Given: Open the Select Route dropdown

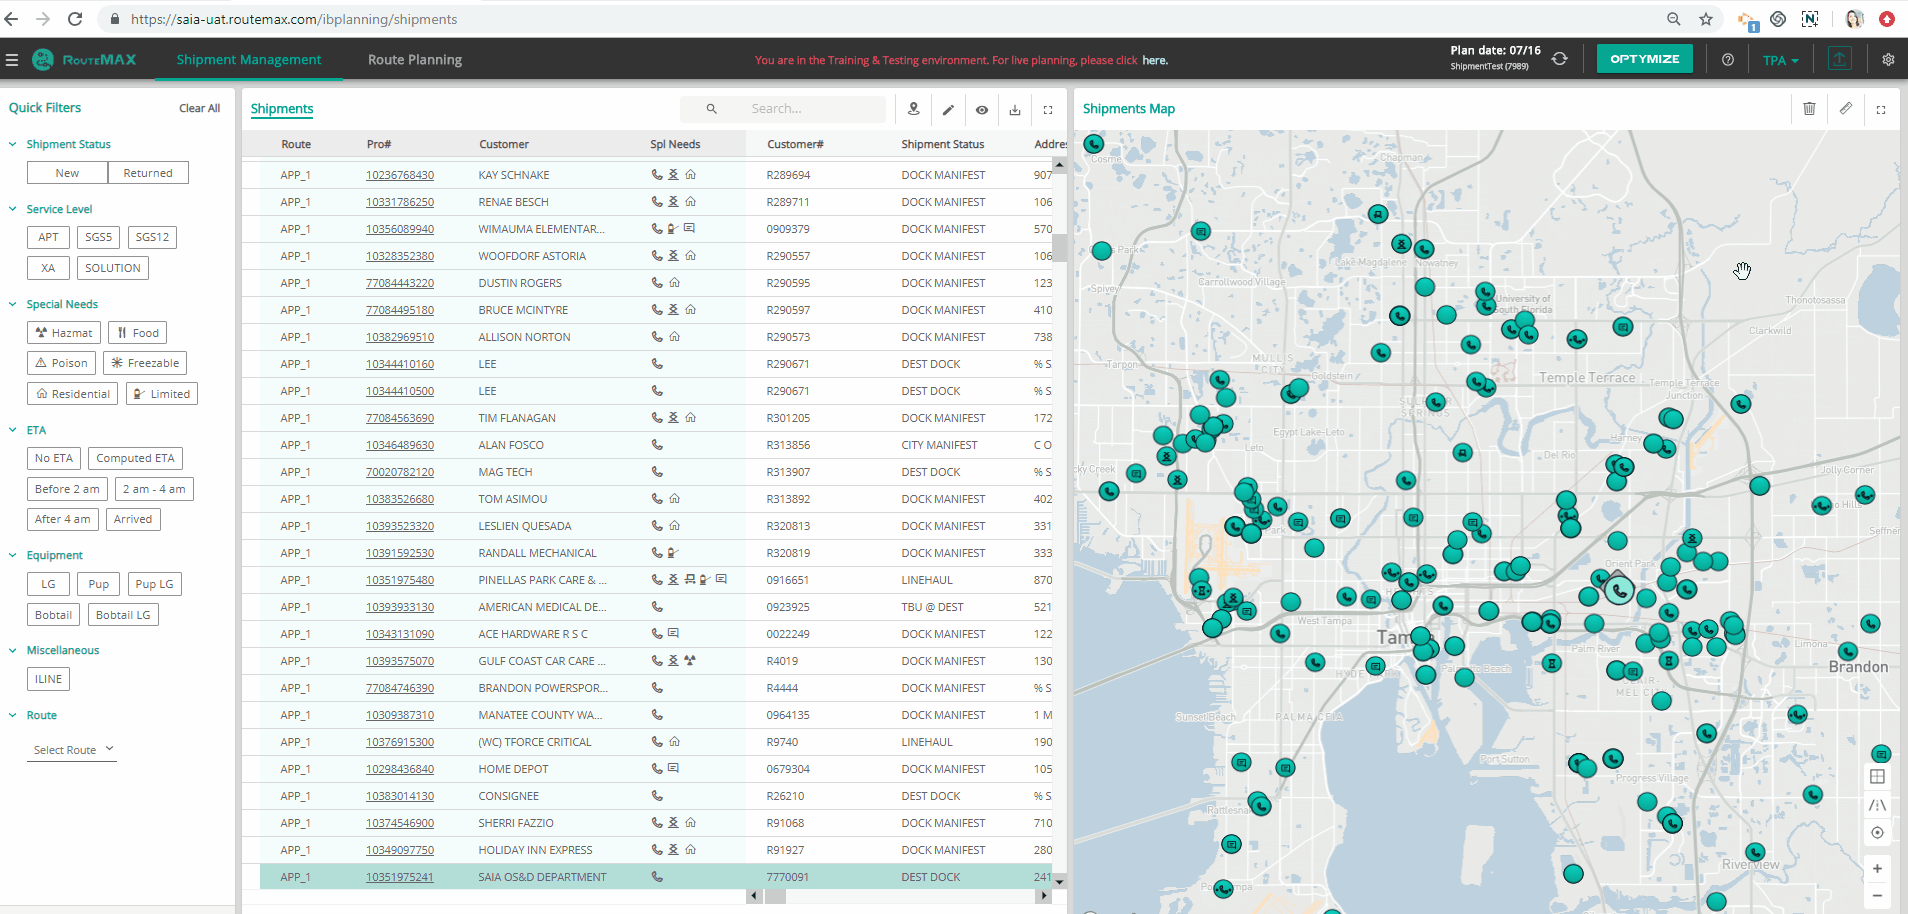Looking at the screenshot, I should pyautogui.click(x=73, y=750).
